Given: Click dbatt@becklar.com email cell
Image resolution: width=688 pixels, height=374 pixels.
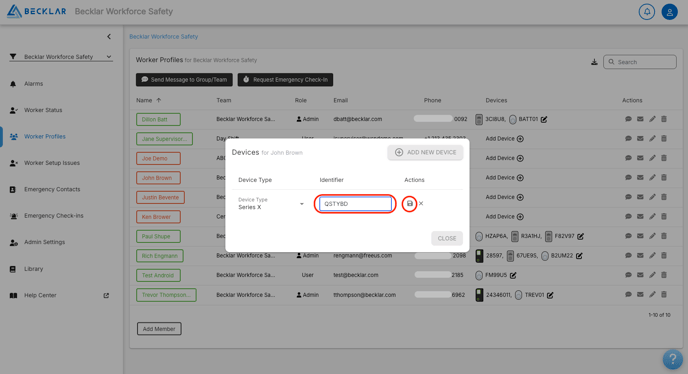Looking at the screenshot, I should click(358, 119).
